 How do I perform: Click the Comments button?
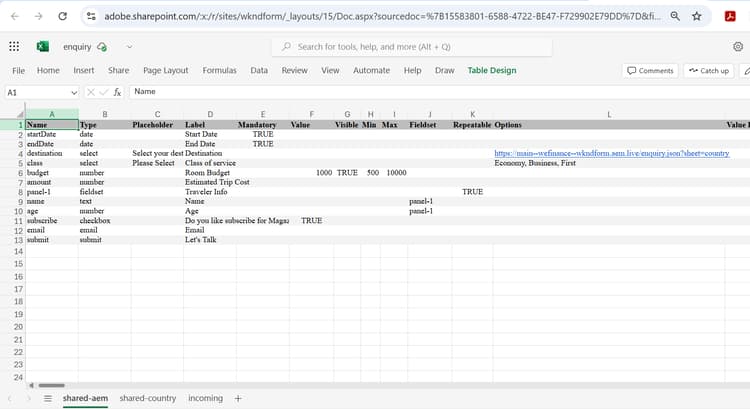coord(650,70)
